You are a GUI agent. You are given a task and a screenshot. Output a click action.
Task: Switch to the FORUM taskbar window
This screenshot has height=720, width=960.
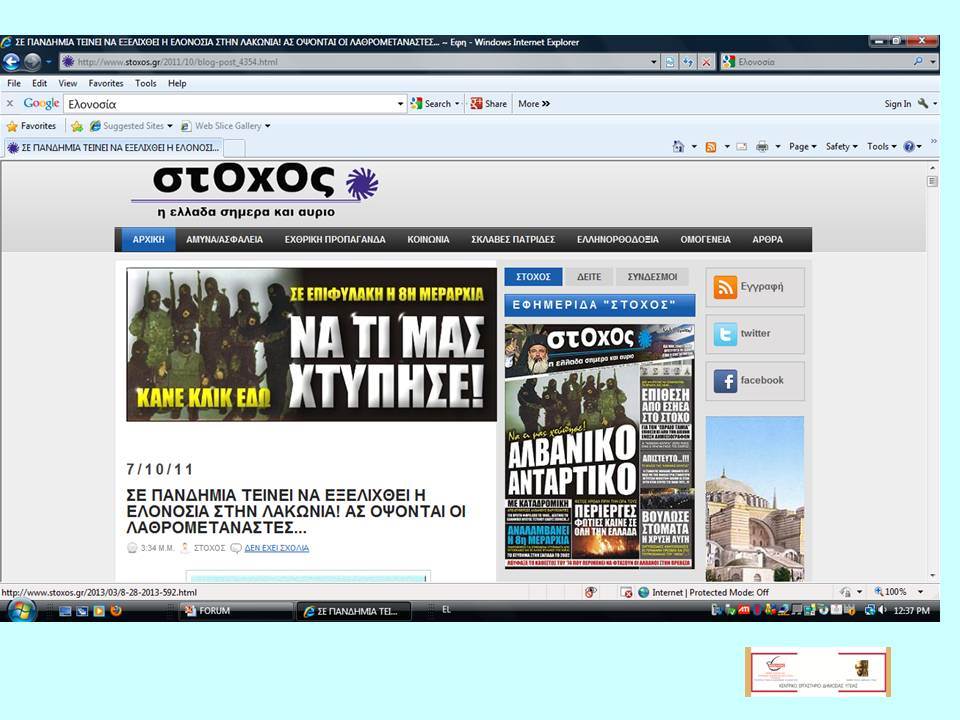tap(236, 610)
